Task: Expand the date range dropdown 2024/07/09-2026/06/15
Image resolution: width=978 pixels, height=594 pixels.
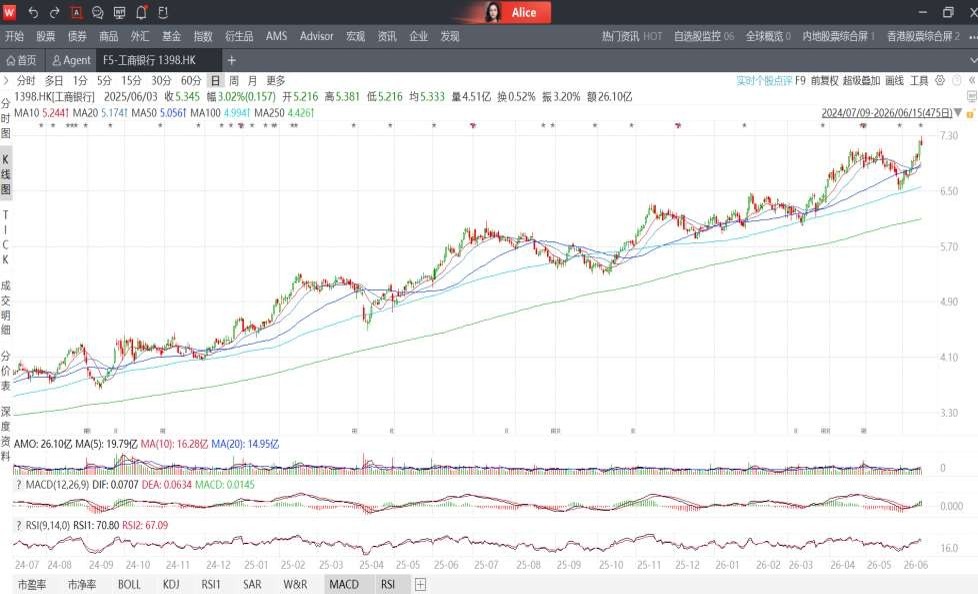Action: pyautogui.click(x=891, y=113)
